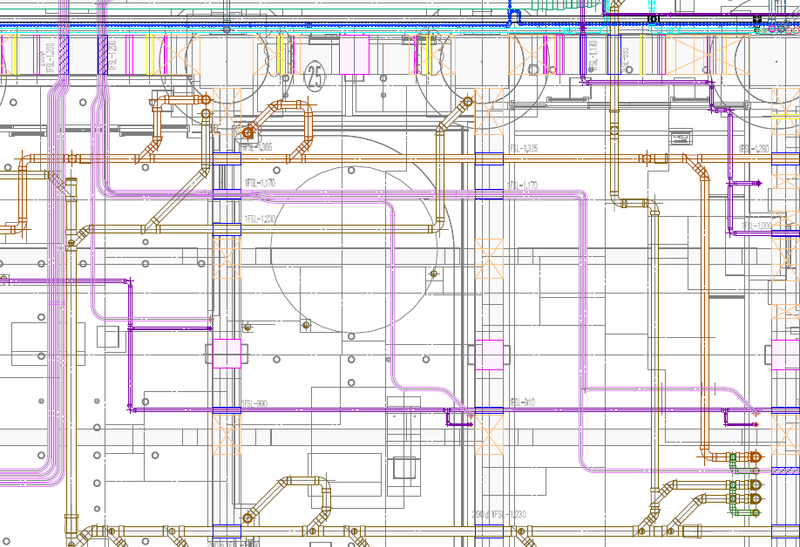Viewport: 800px width, 547px height.
Task: Click the circled number 25 grid marker
Action: pyautogui.click(x=315, y=73)
